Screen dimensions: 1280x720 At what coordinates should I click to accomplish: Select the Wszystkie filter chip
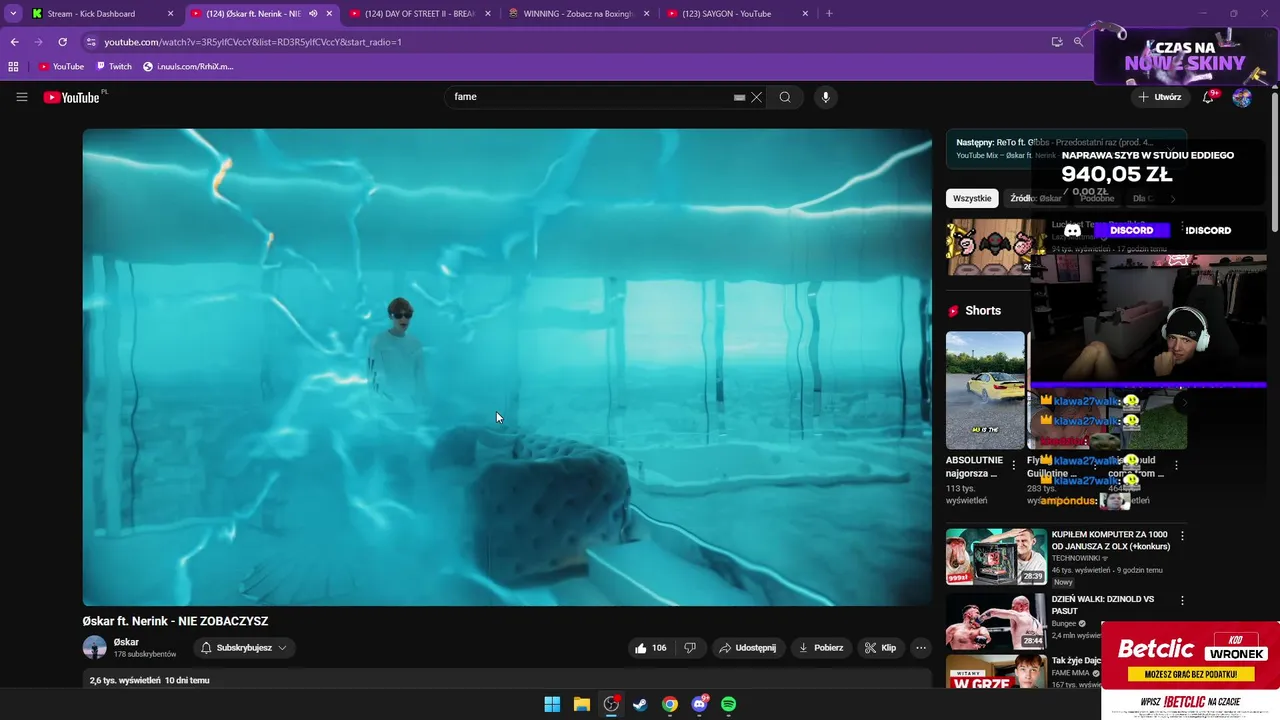click(972, 198)
